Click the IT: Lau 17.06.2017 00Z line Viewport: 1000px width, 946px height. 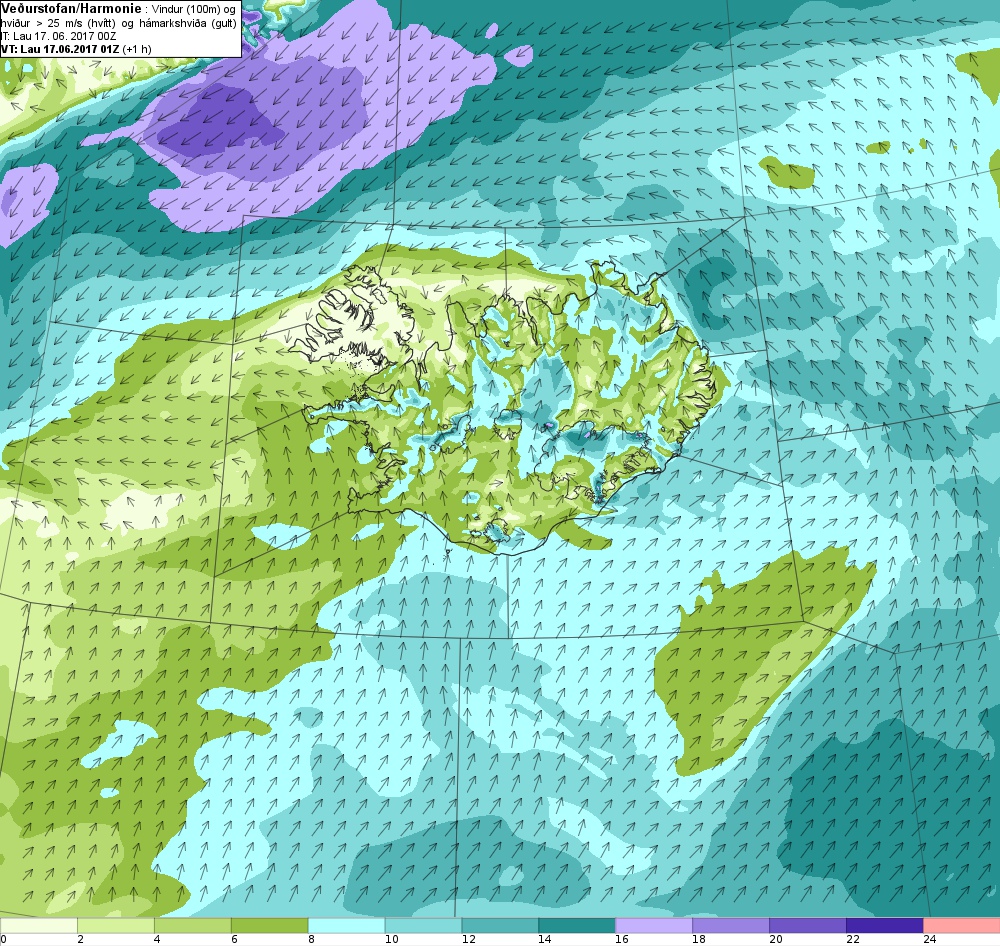[x=58, y=36]
